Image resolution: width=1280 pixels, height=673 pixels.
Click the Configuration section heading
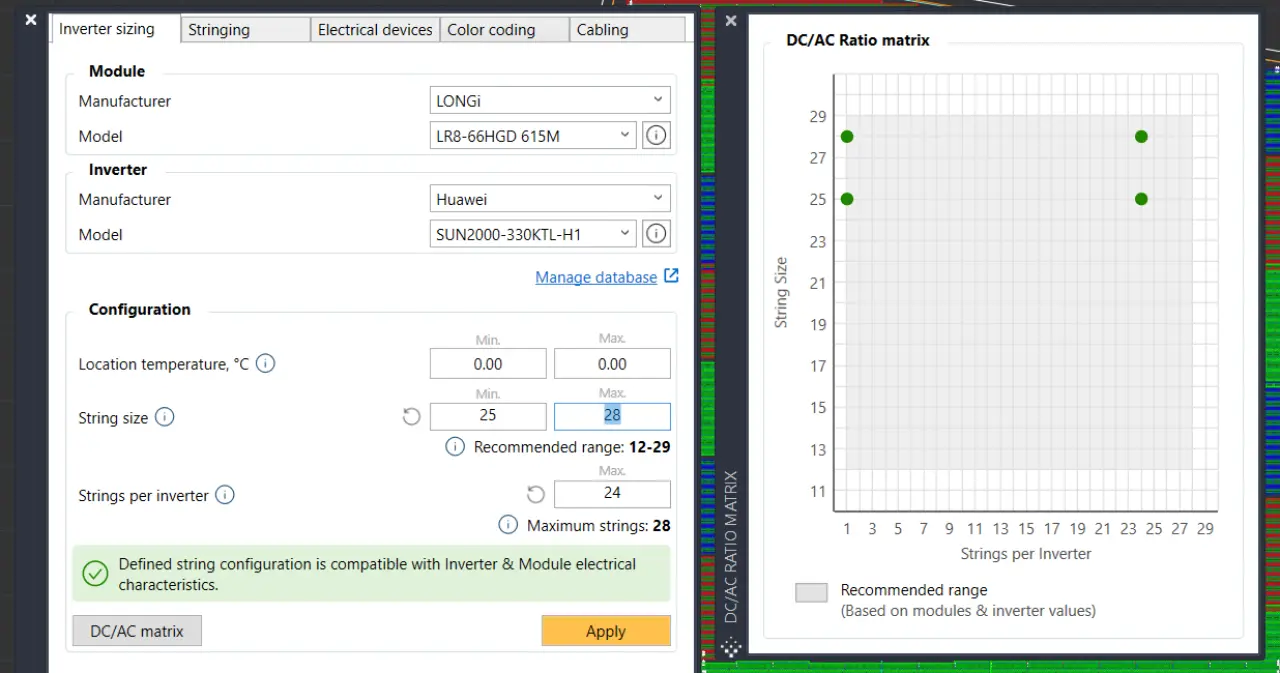point(140,309)
